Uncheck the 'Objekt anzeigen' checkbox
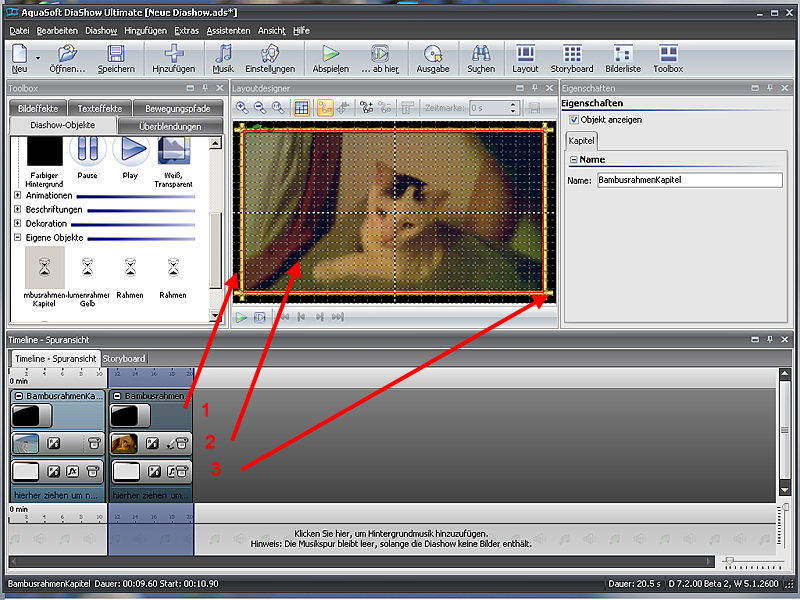 [x=572, y=120]
